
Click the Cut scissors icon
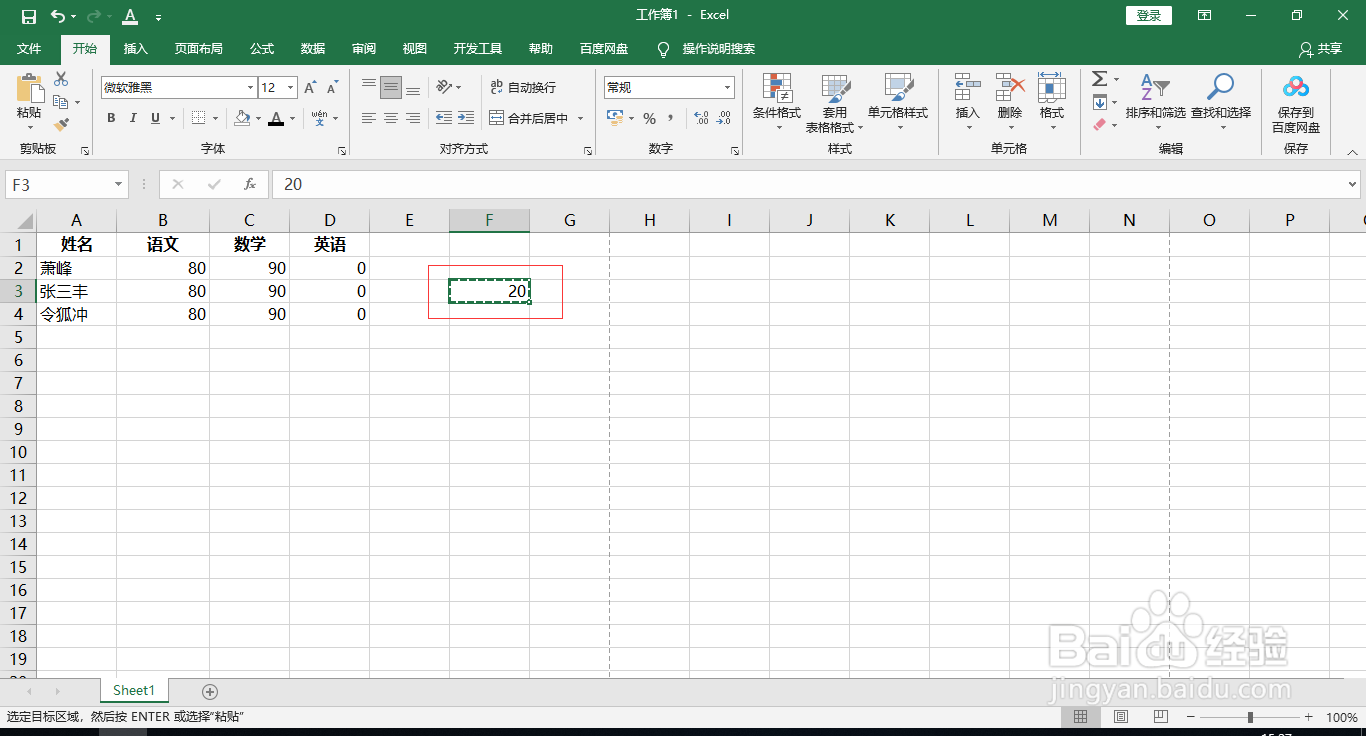click(x=61, y=79)
